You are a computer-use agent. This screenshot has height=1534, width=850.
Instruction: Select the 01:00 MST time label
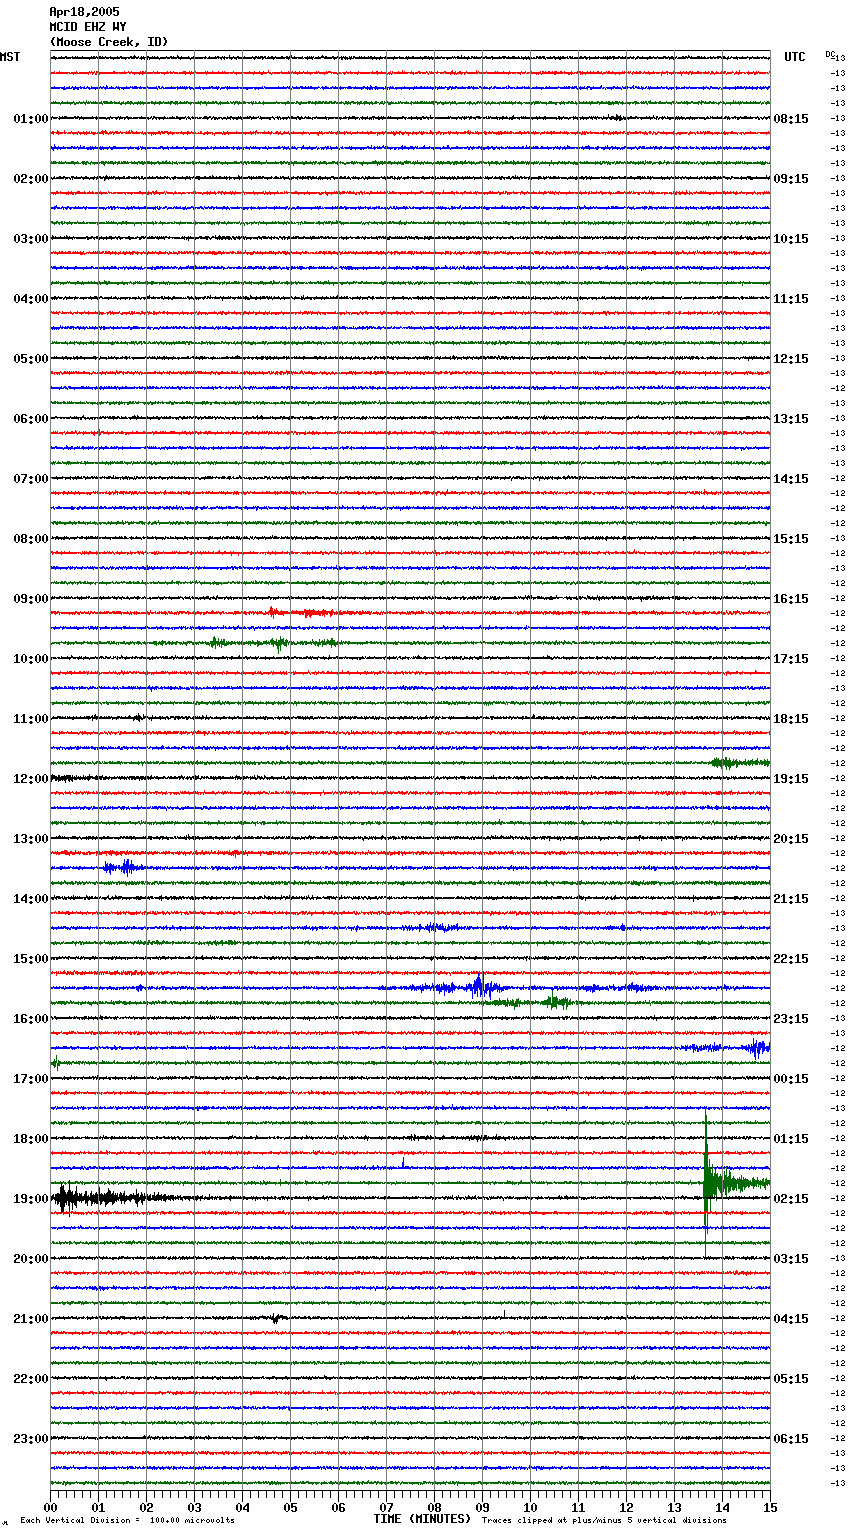click(31, 119)
